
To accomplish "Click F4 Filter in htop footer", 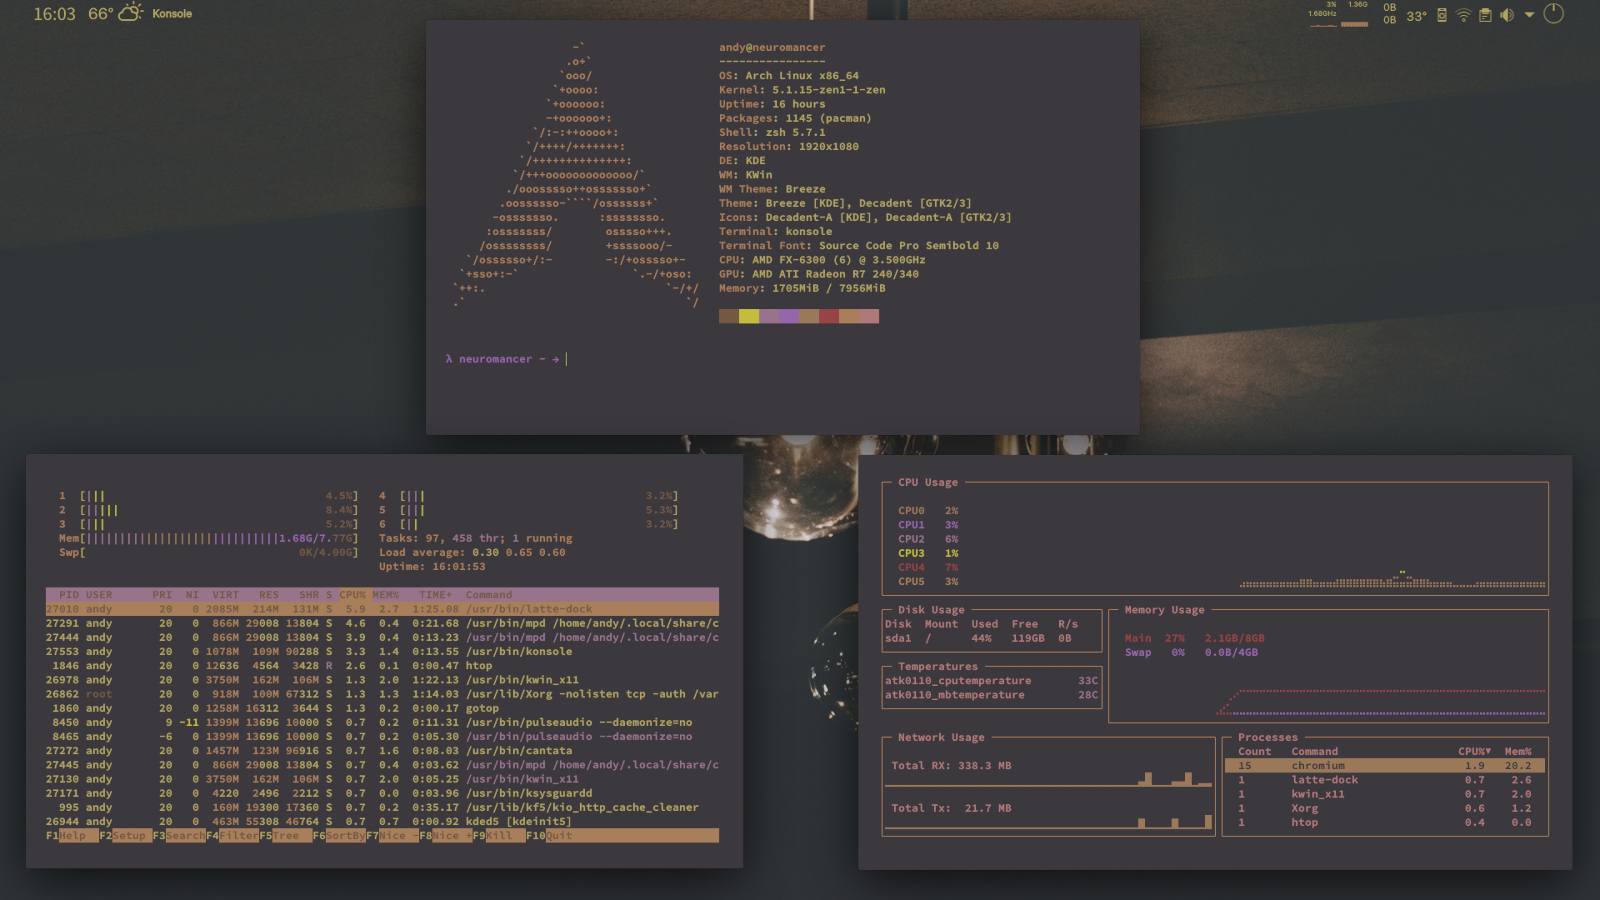I will pos(232,836).
